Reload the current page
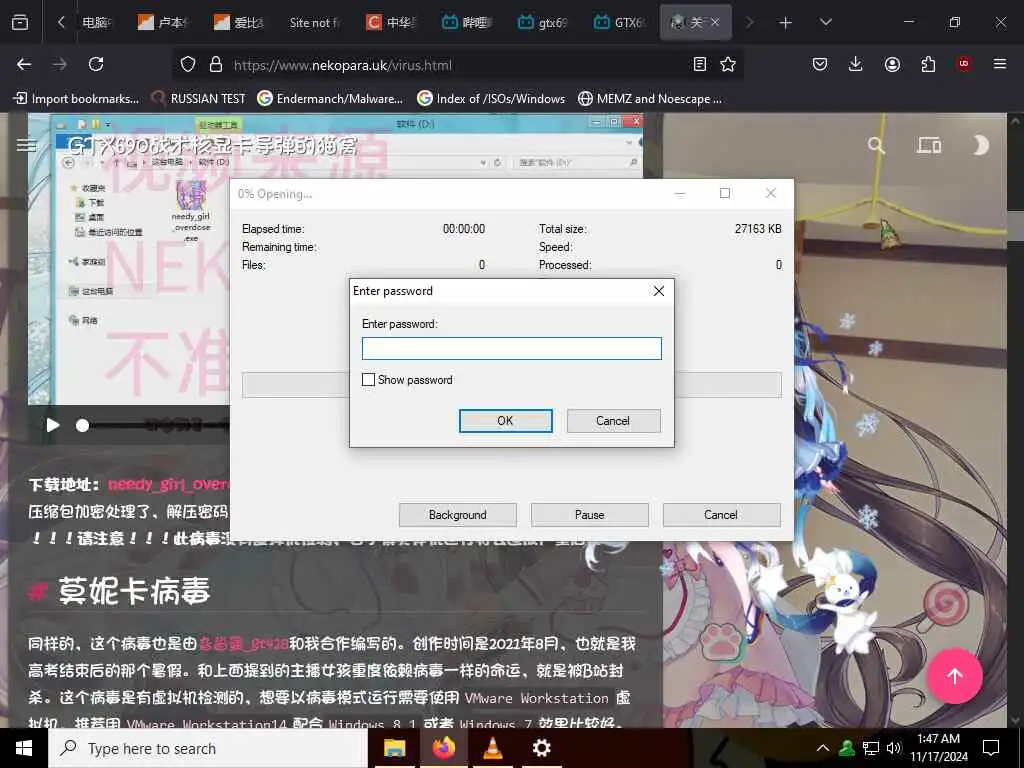This screenshot has width=1024, height=768. 96,64
